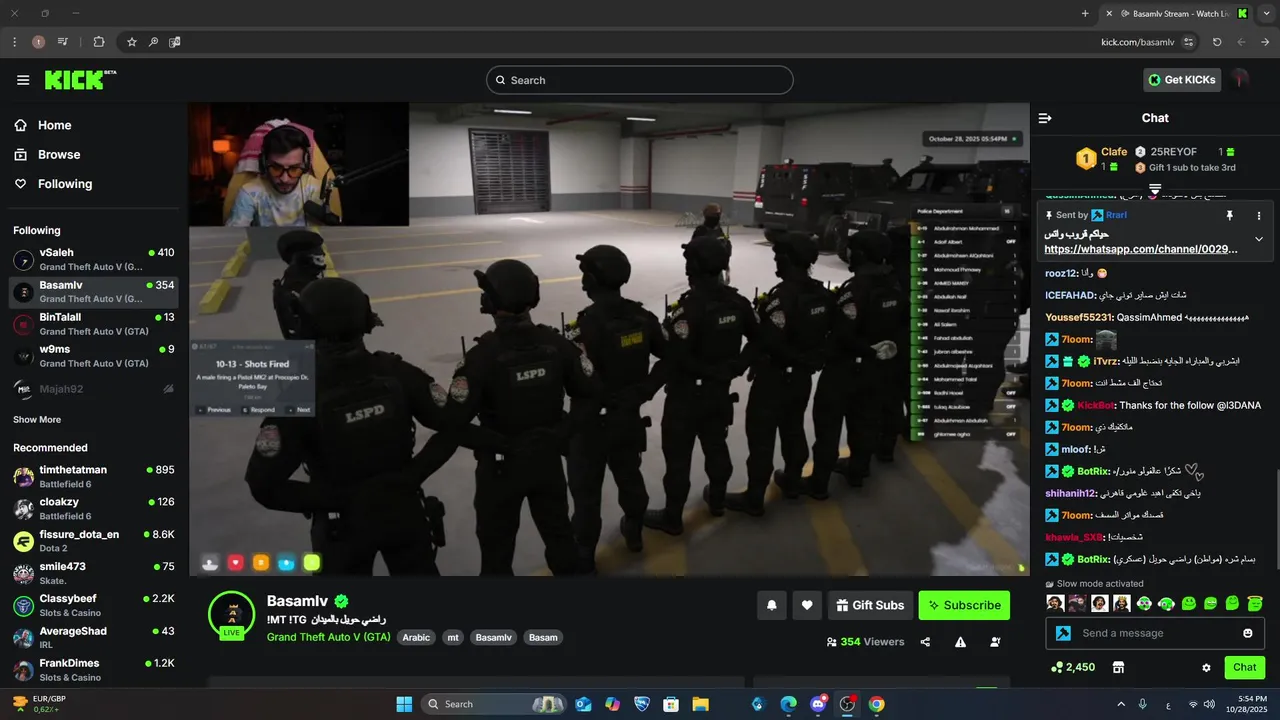1280x720 pixels.
Task: Collapse the chat panel
Action: click(1045, 118)
